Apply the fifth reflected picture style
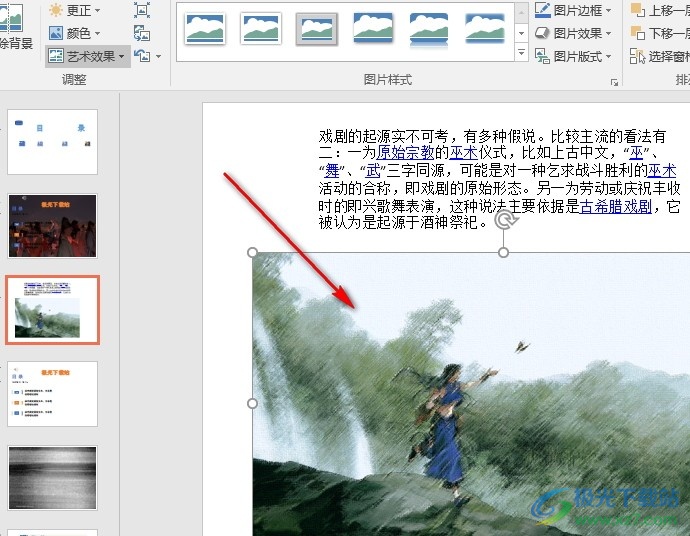690x536 pixels. coord(429,29)
